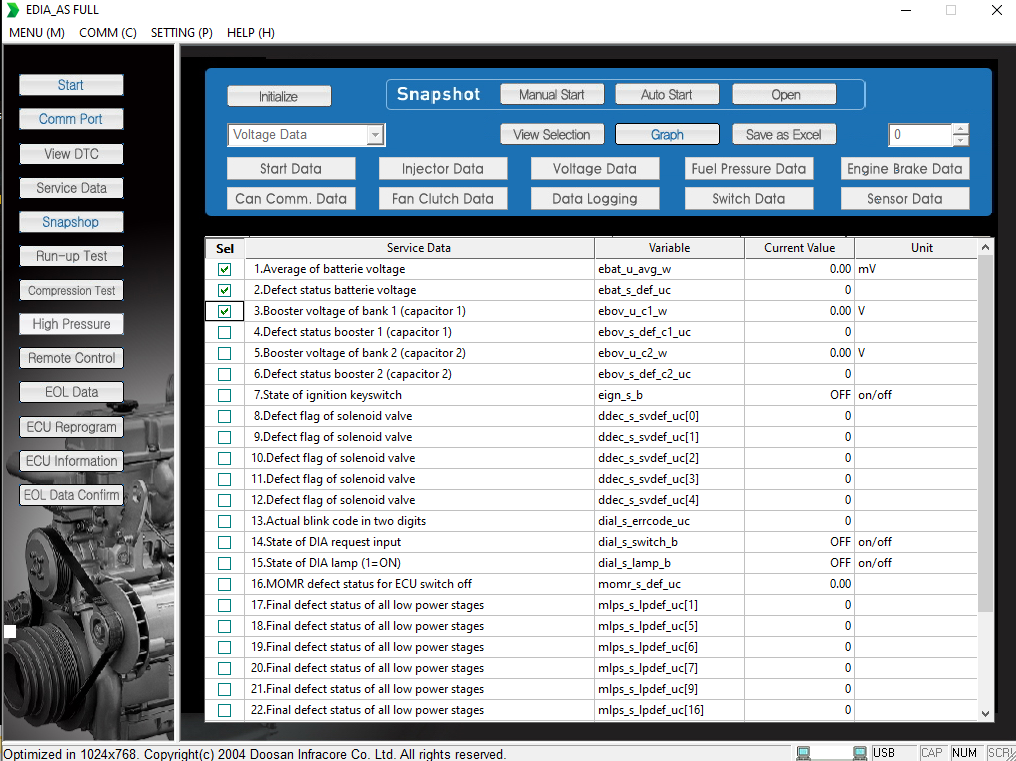Open the Comm Port settings
The width and height of the screenshot is (1016, 761).
71,119
